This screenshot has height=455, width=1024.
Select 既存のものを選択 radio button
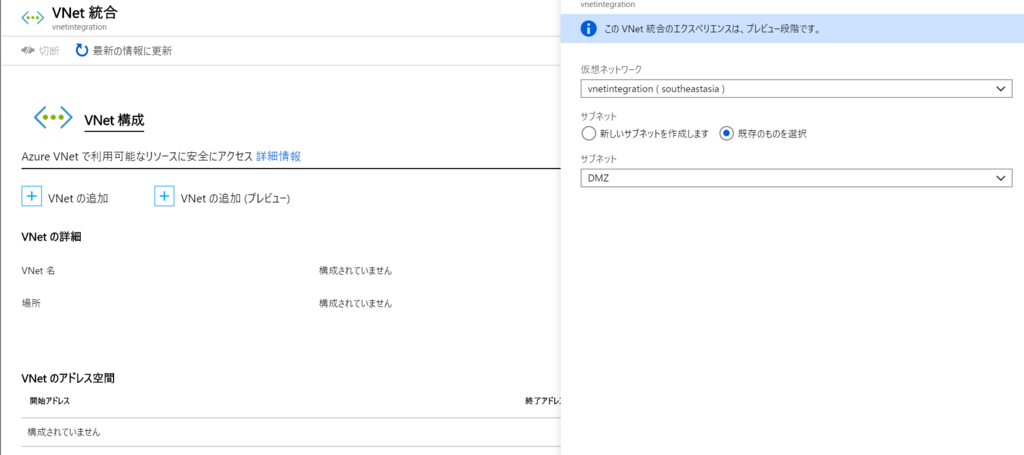click(x=727, y=134)
